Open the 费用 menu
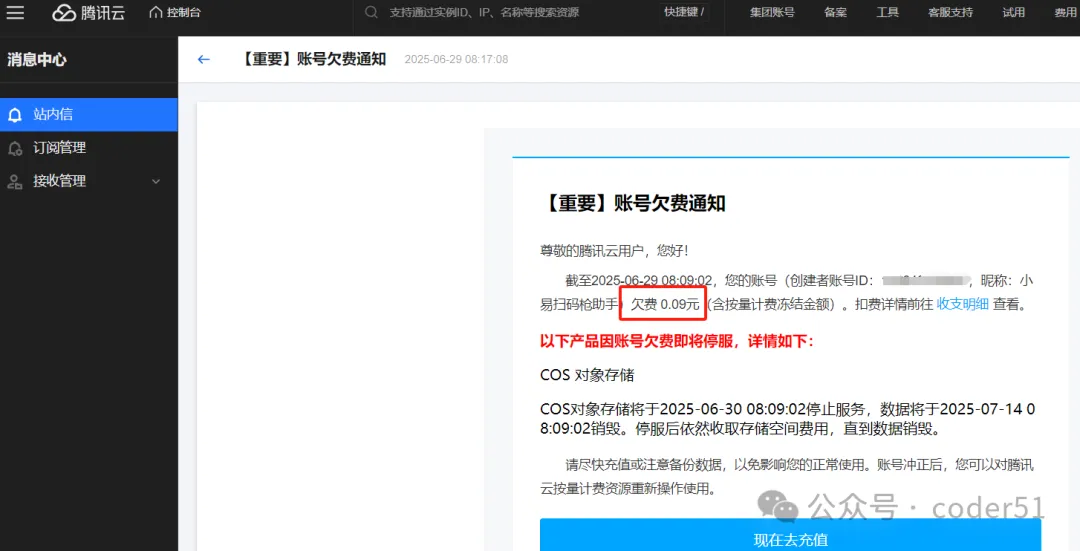This screenshot has height=551, width=1080. [x=1066, y=12]
